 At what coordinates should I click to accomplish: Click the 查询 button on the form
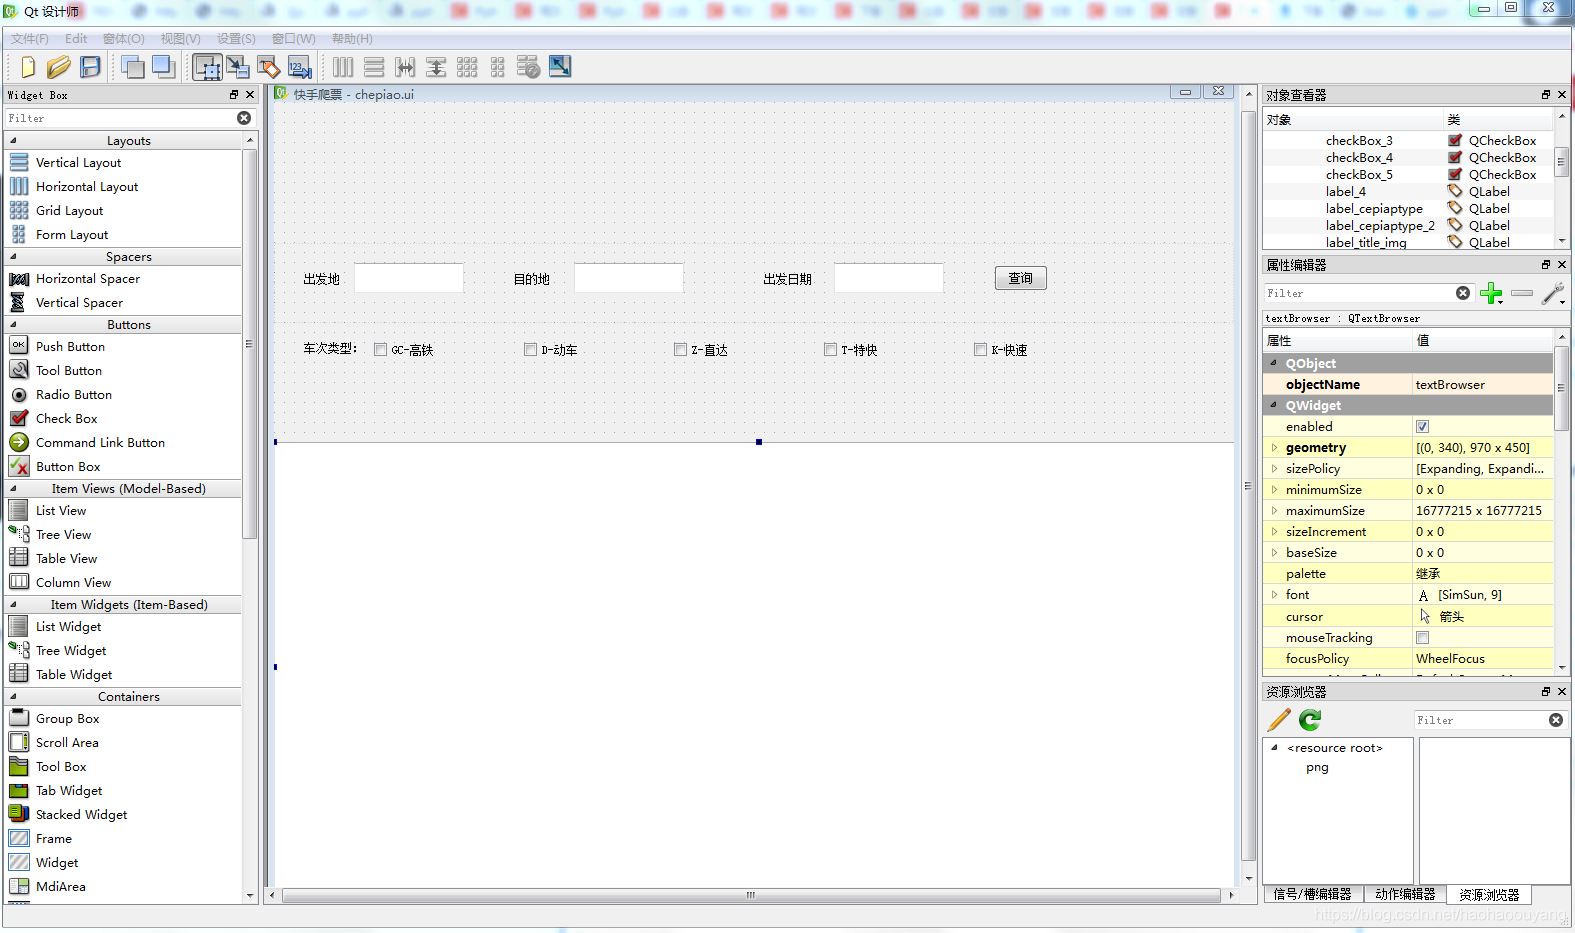1021,278
